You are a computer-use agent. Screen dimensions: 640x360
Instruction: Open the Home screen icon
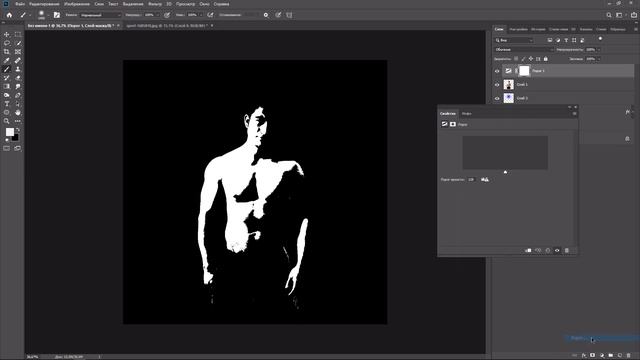click(x=9, y=15)
